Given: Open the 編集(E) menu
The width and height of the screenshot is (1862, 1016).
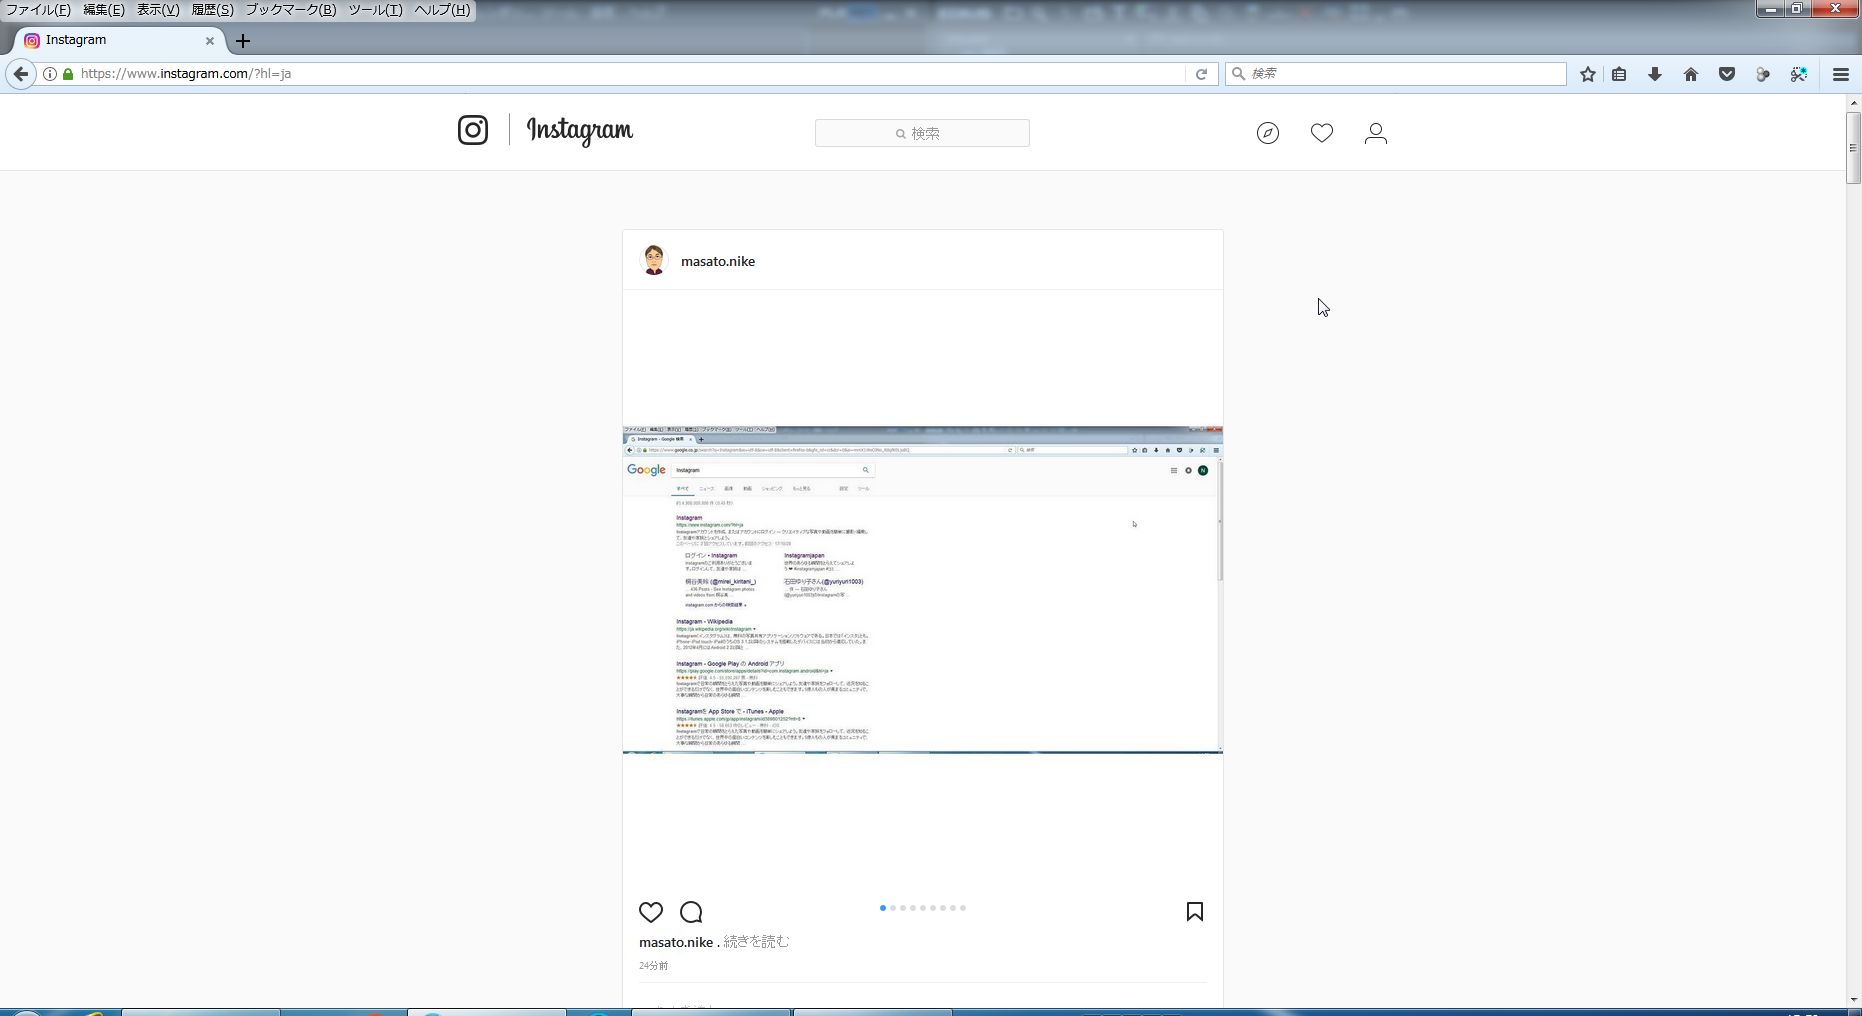Looking at the screenshot, I should click(103, 10).
